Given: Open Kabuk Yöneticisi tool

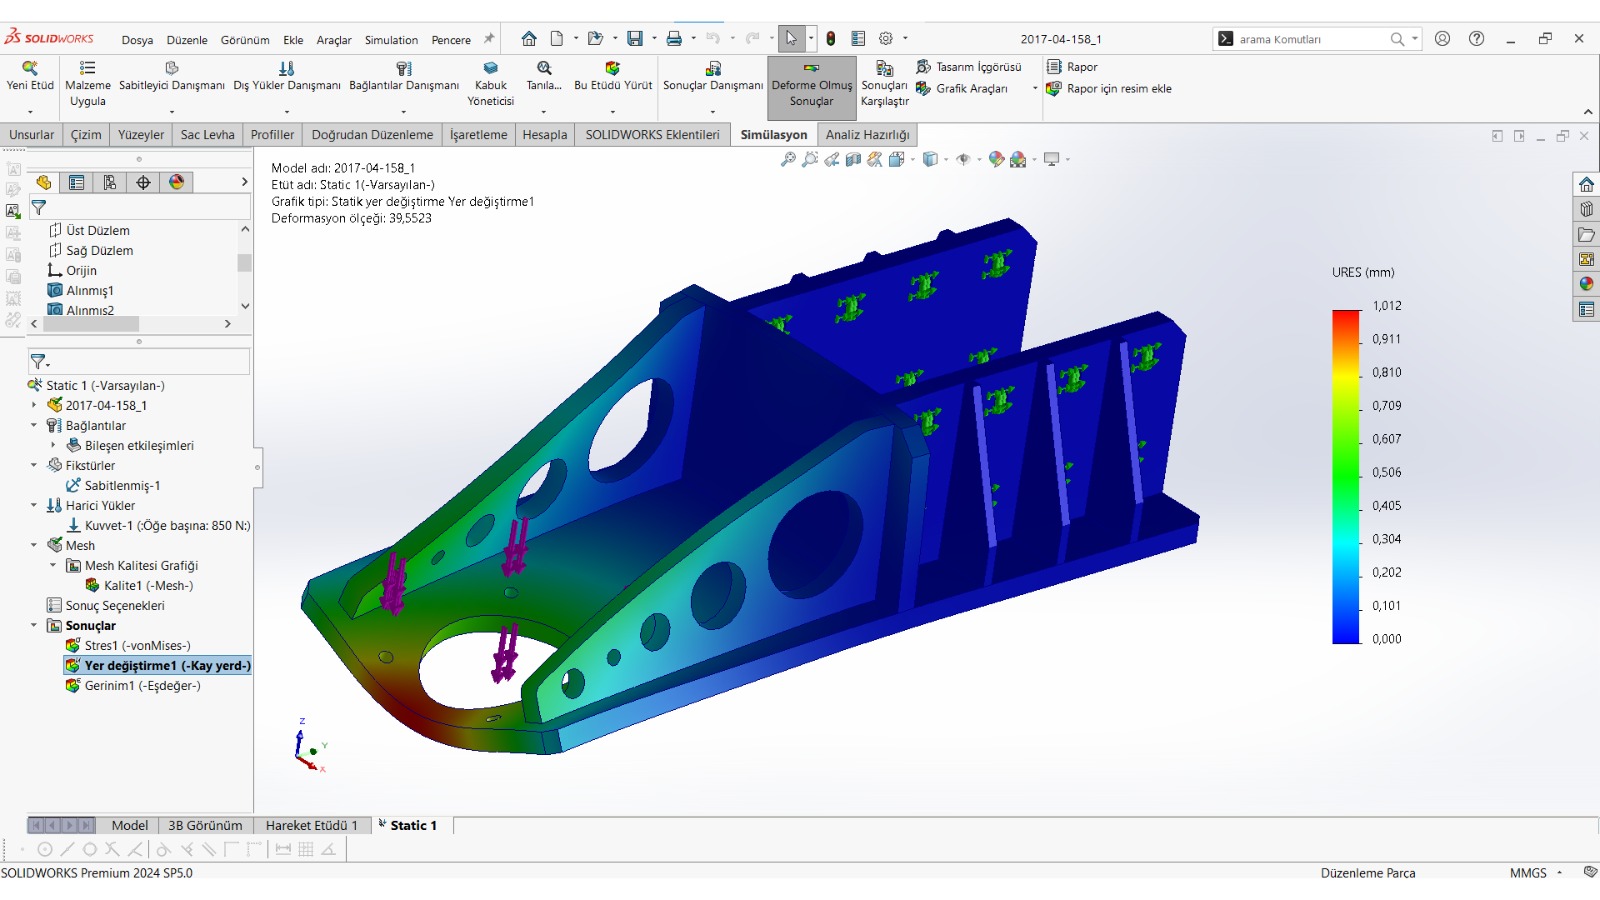Looking at the screenshot, I should click(491, 84).
